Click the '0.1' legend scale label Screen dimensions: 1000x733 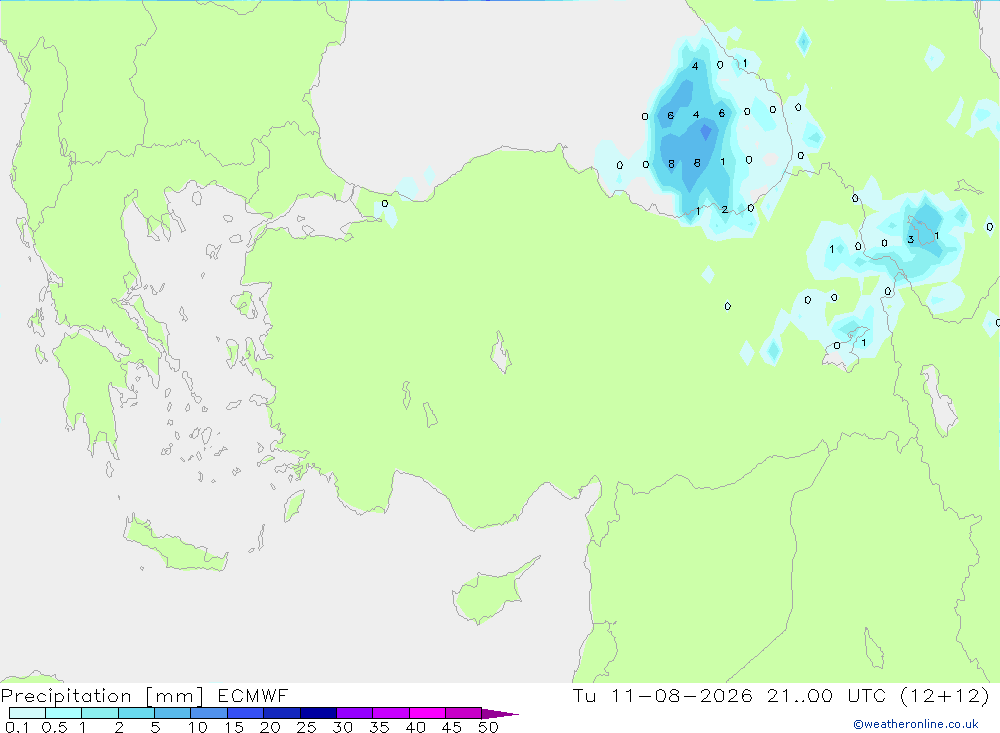pos(17,727)
